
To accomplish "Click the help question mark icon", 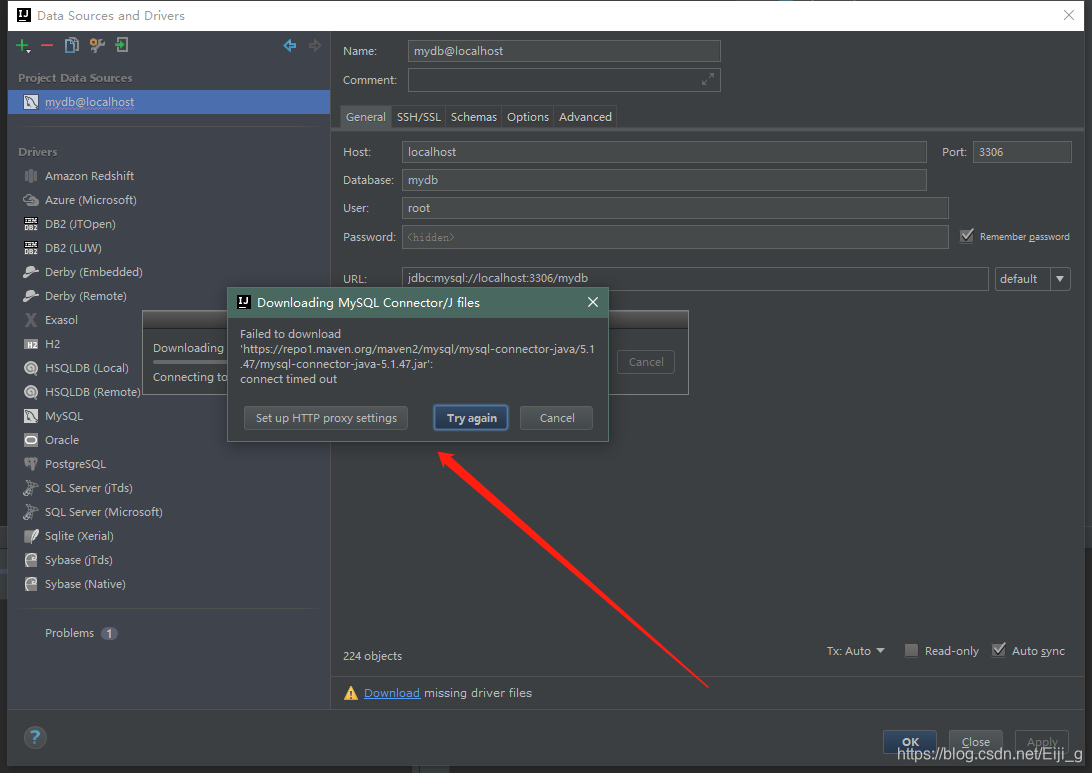I will tap(35, 737).
